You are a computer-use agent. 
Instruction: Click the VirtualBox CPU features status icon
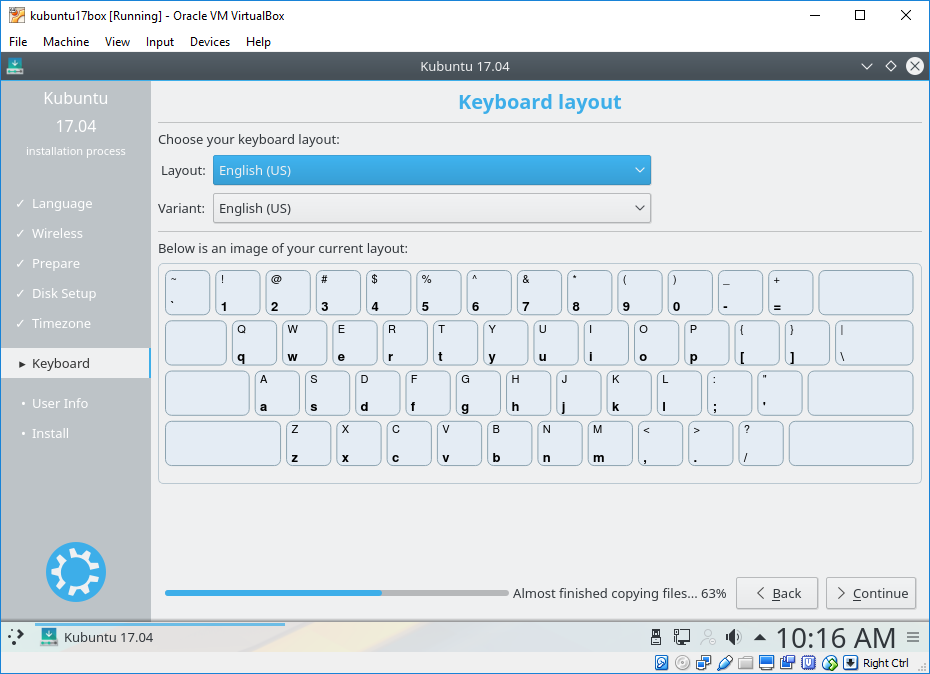point(808,663)
